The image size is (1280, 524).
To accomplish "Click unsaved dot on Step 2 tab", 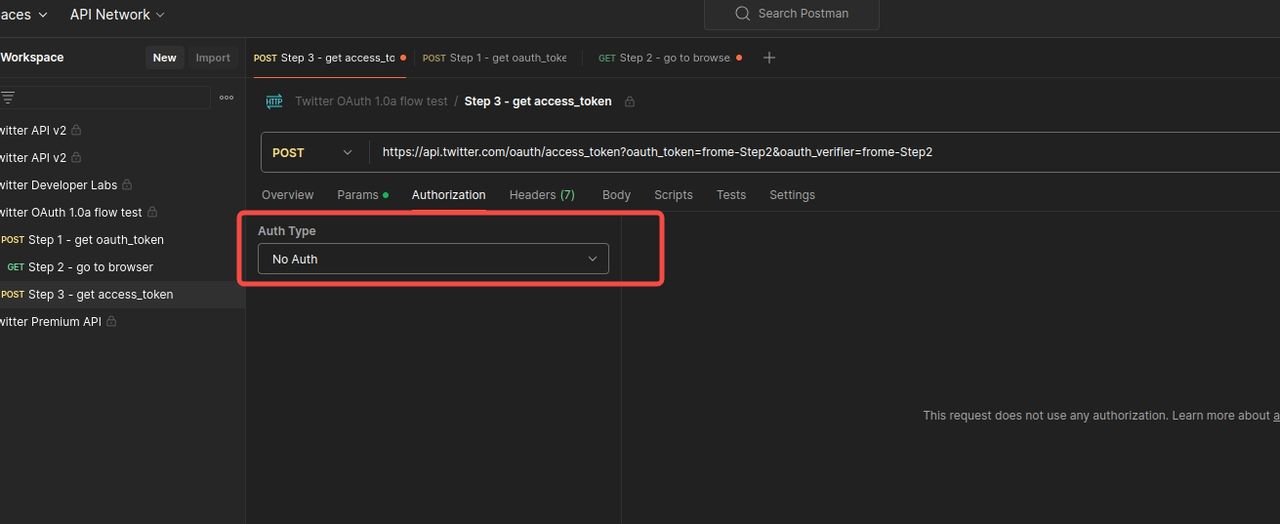I will click(739, 58).
